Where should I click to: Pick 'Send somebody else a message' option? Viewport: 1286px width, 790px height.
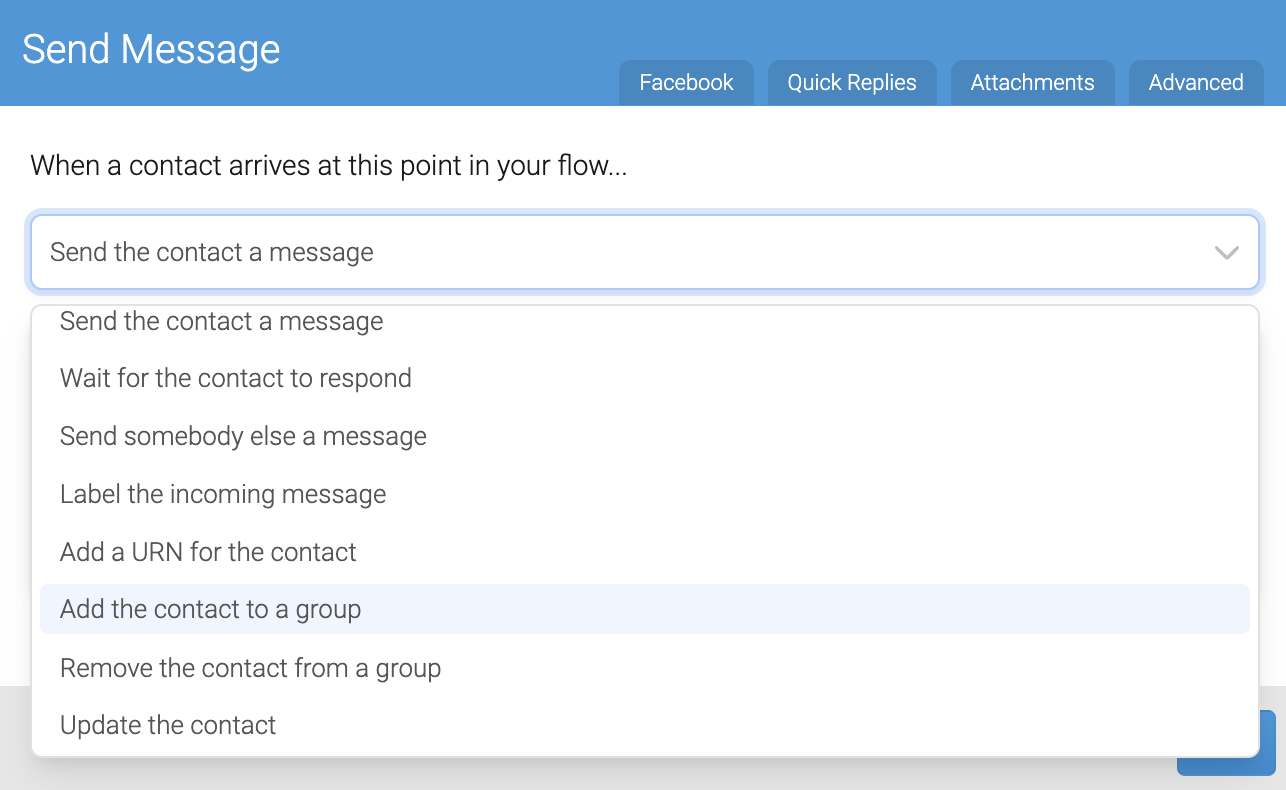pyautogui.click(x=644, y=436)
